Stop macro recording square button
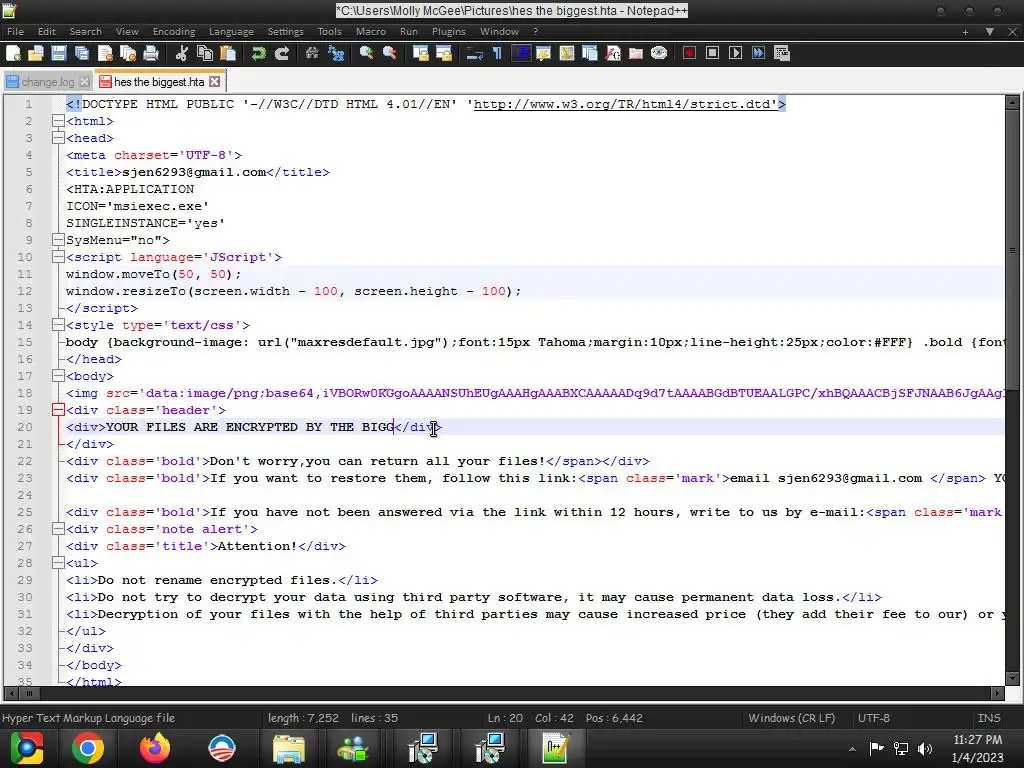Screen dimensions: 1024x768 [x=712, y=54]
